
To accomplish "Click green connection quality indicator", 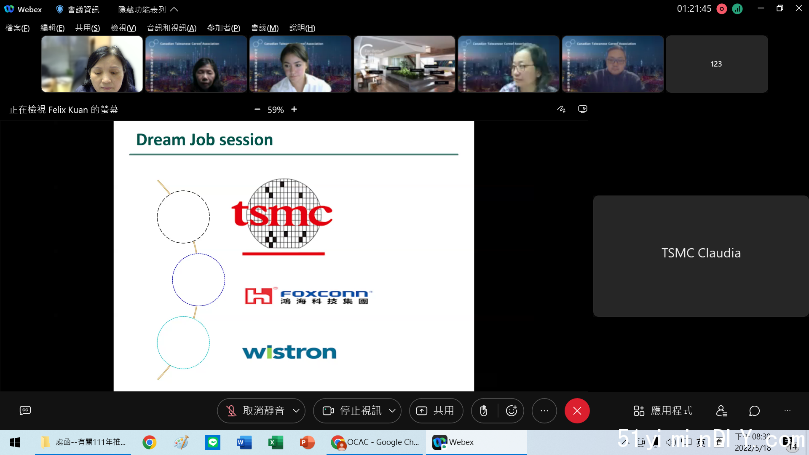I will (737, 9).
